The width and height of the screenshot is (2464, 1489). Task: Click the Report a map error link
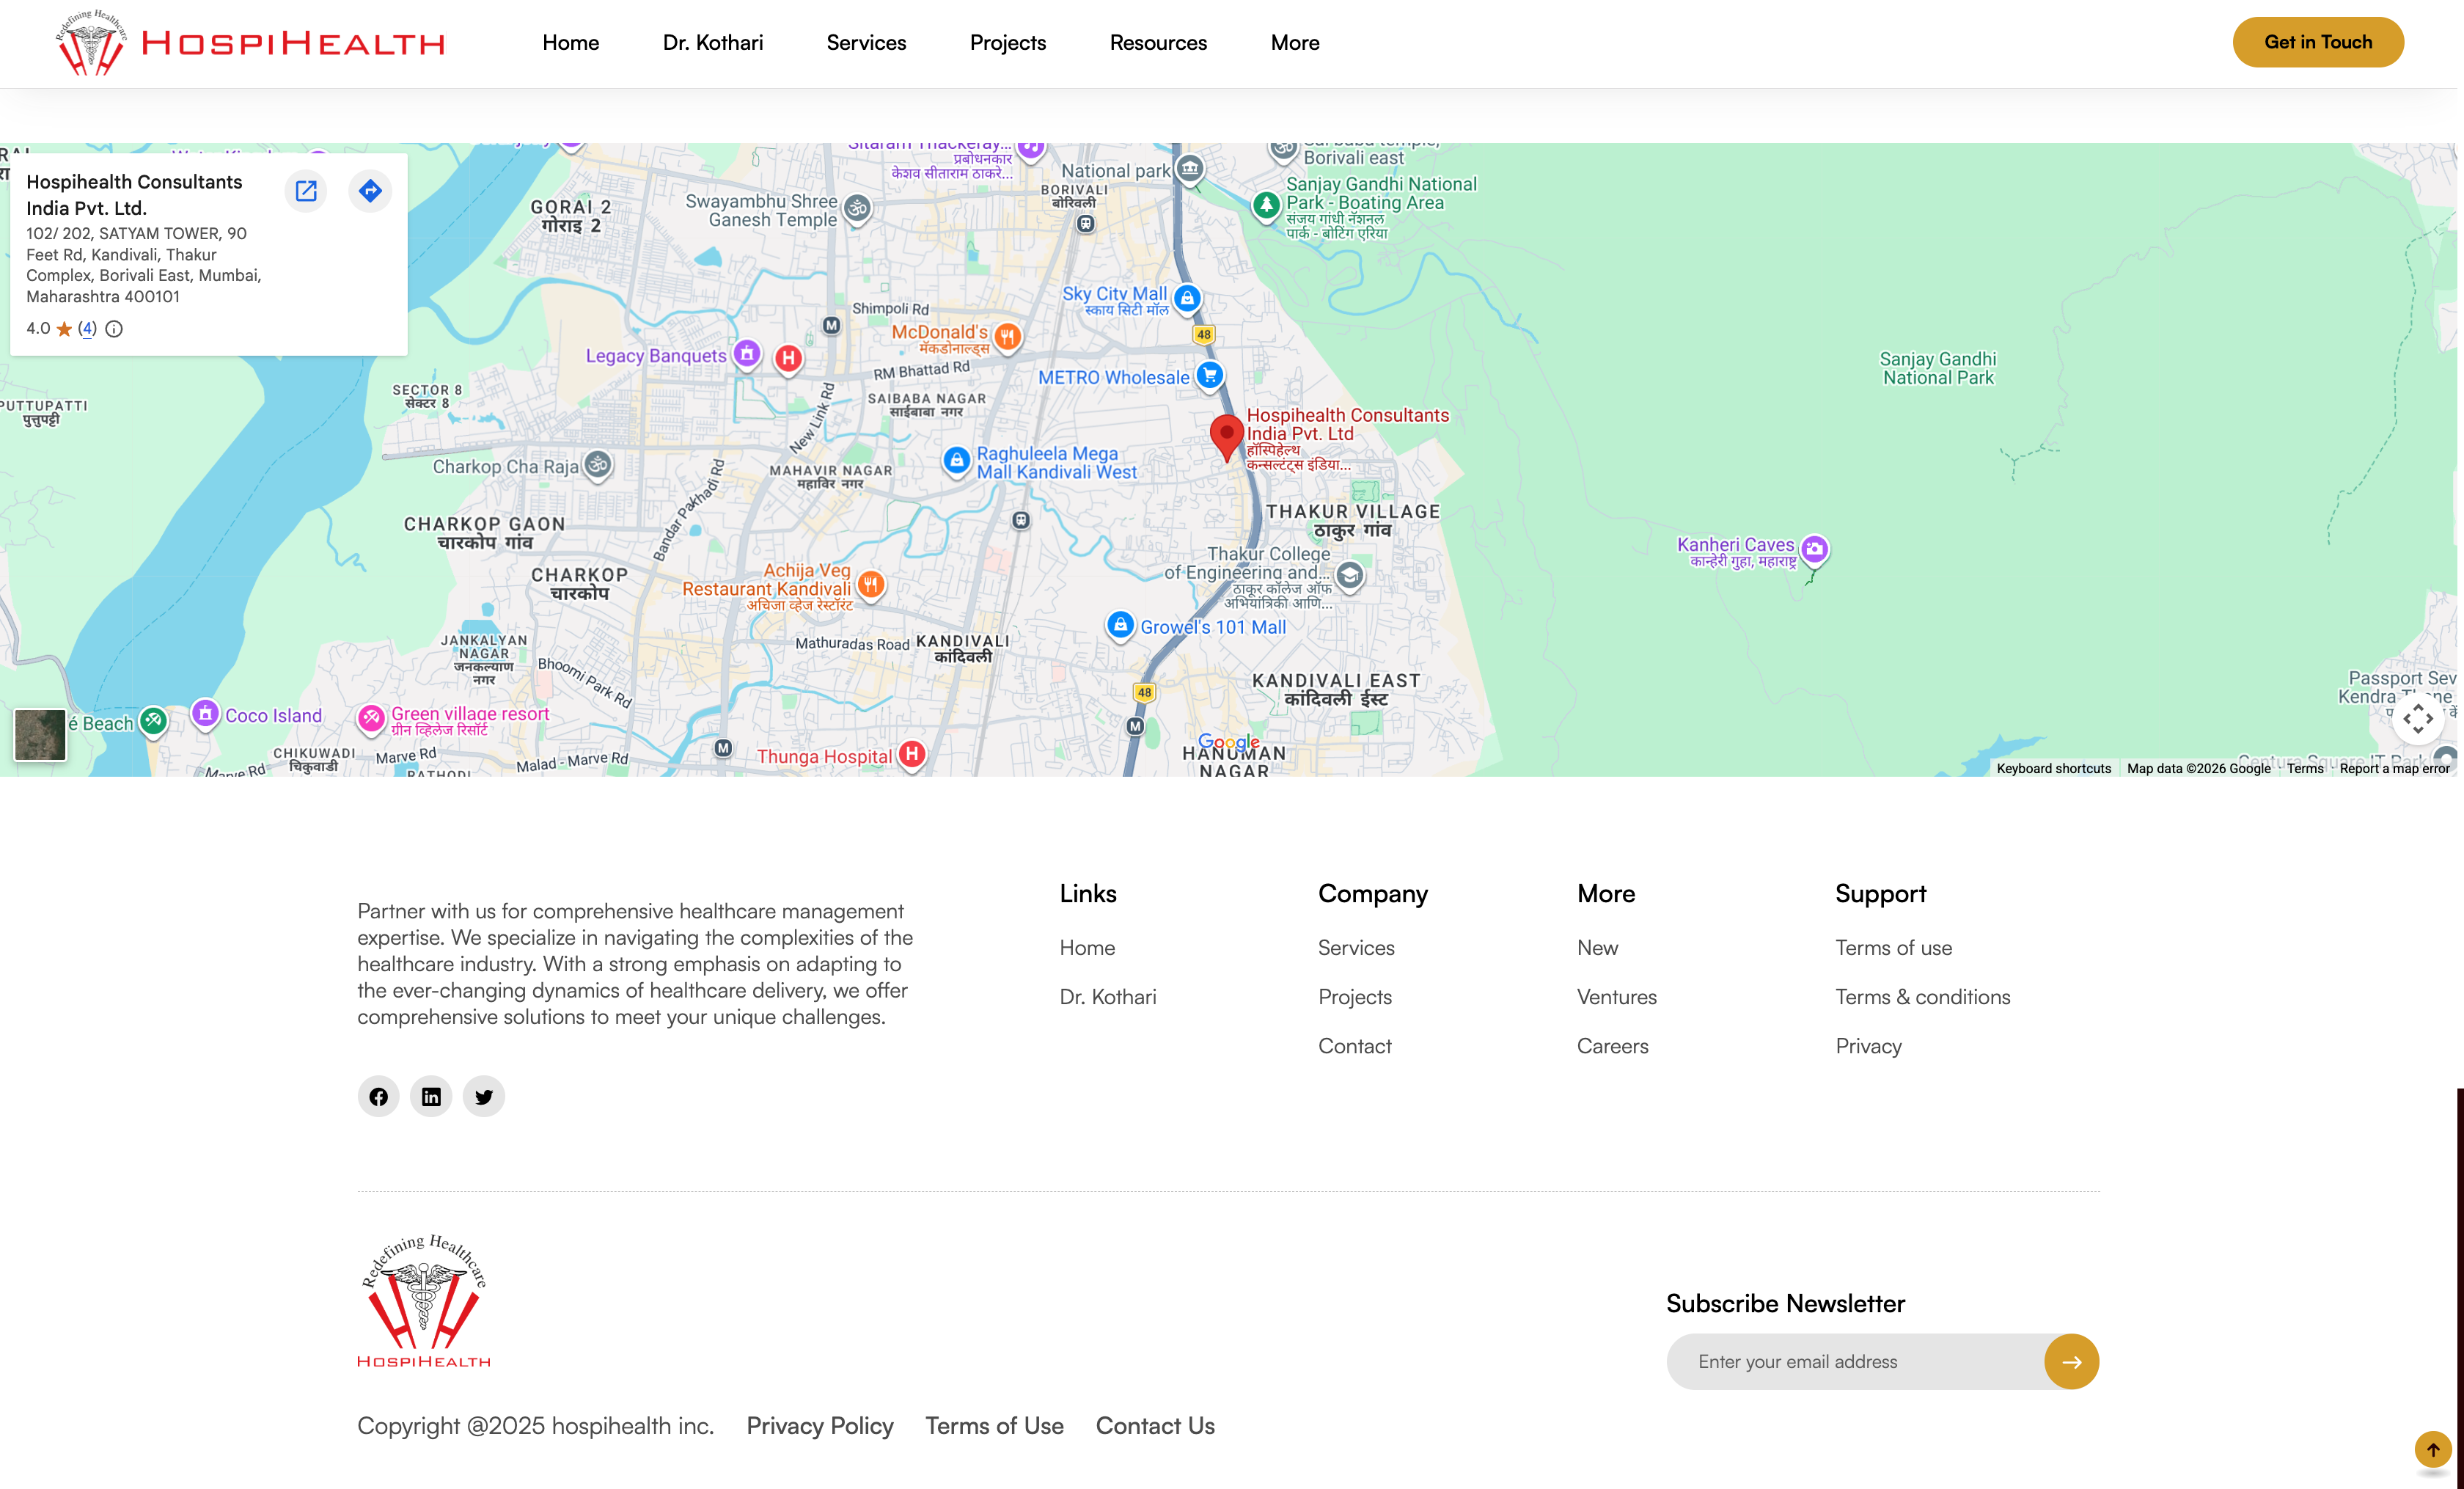tap(2395, 768)
